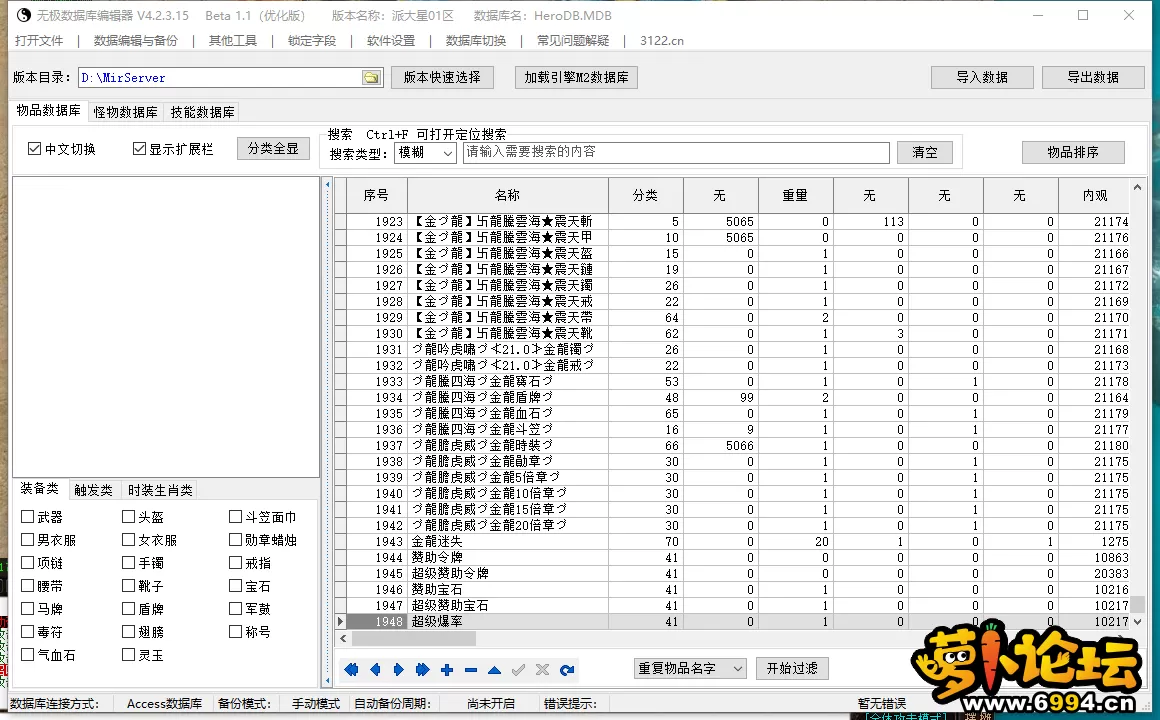The width and height of the screenshot is (1160, 720).
Task: Click the edit record triangle icon
Action: click(x=494, y=670)
